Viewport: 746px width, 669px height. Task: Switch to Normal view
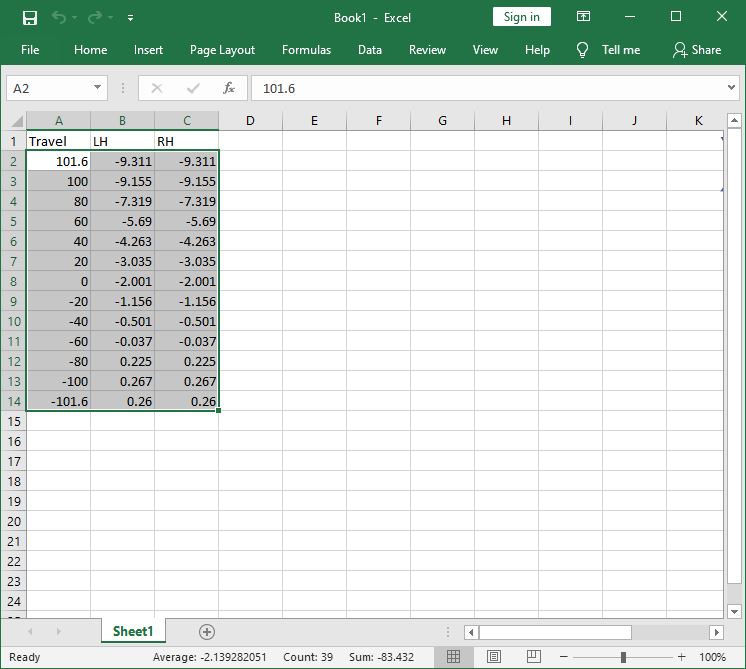[453, 657]
